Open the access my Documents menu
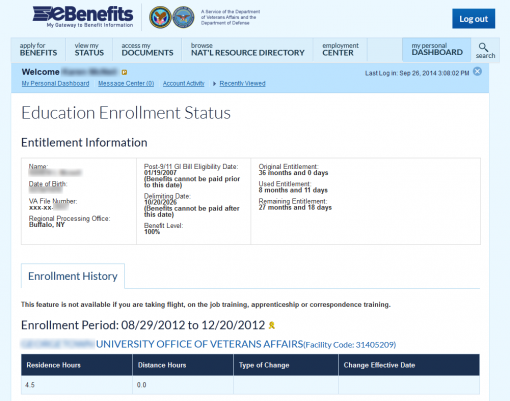Viewport: 510px width, 401px height. click(147, 50)
